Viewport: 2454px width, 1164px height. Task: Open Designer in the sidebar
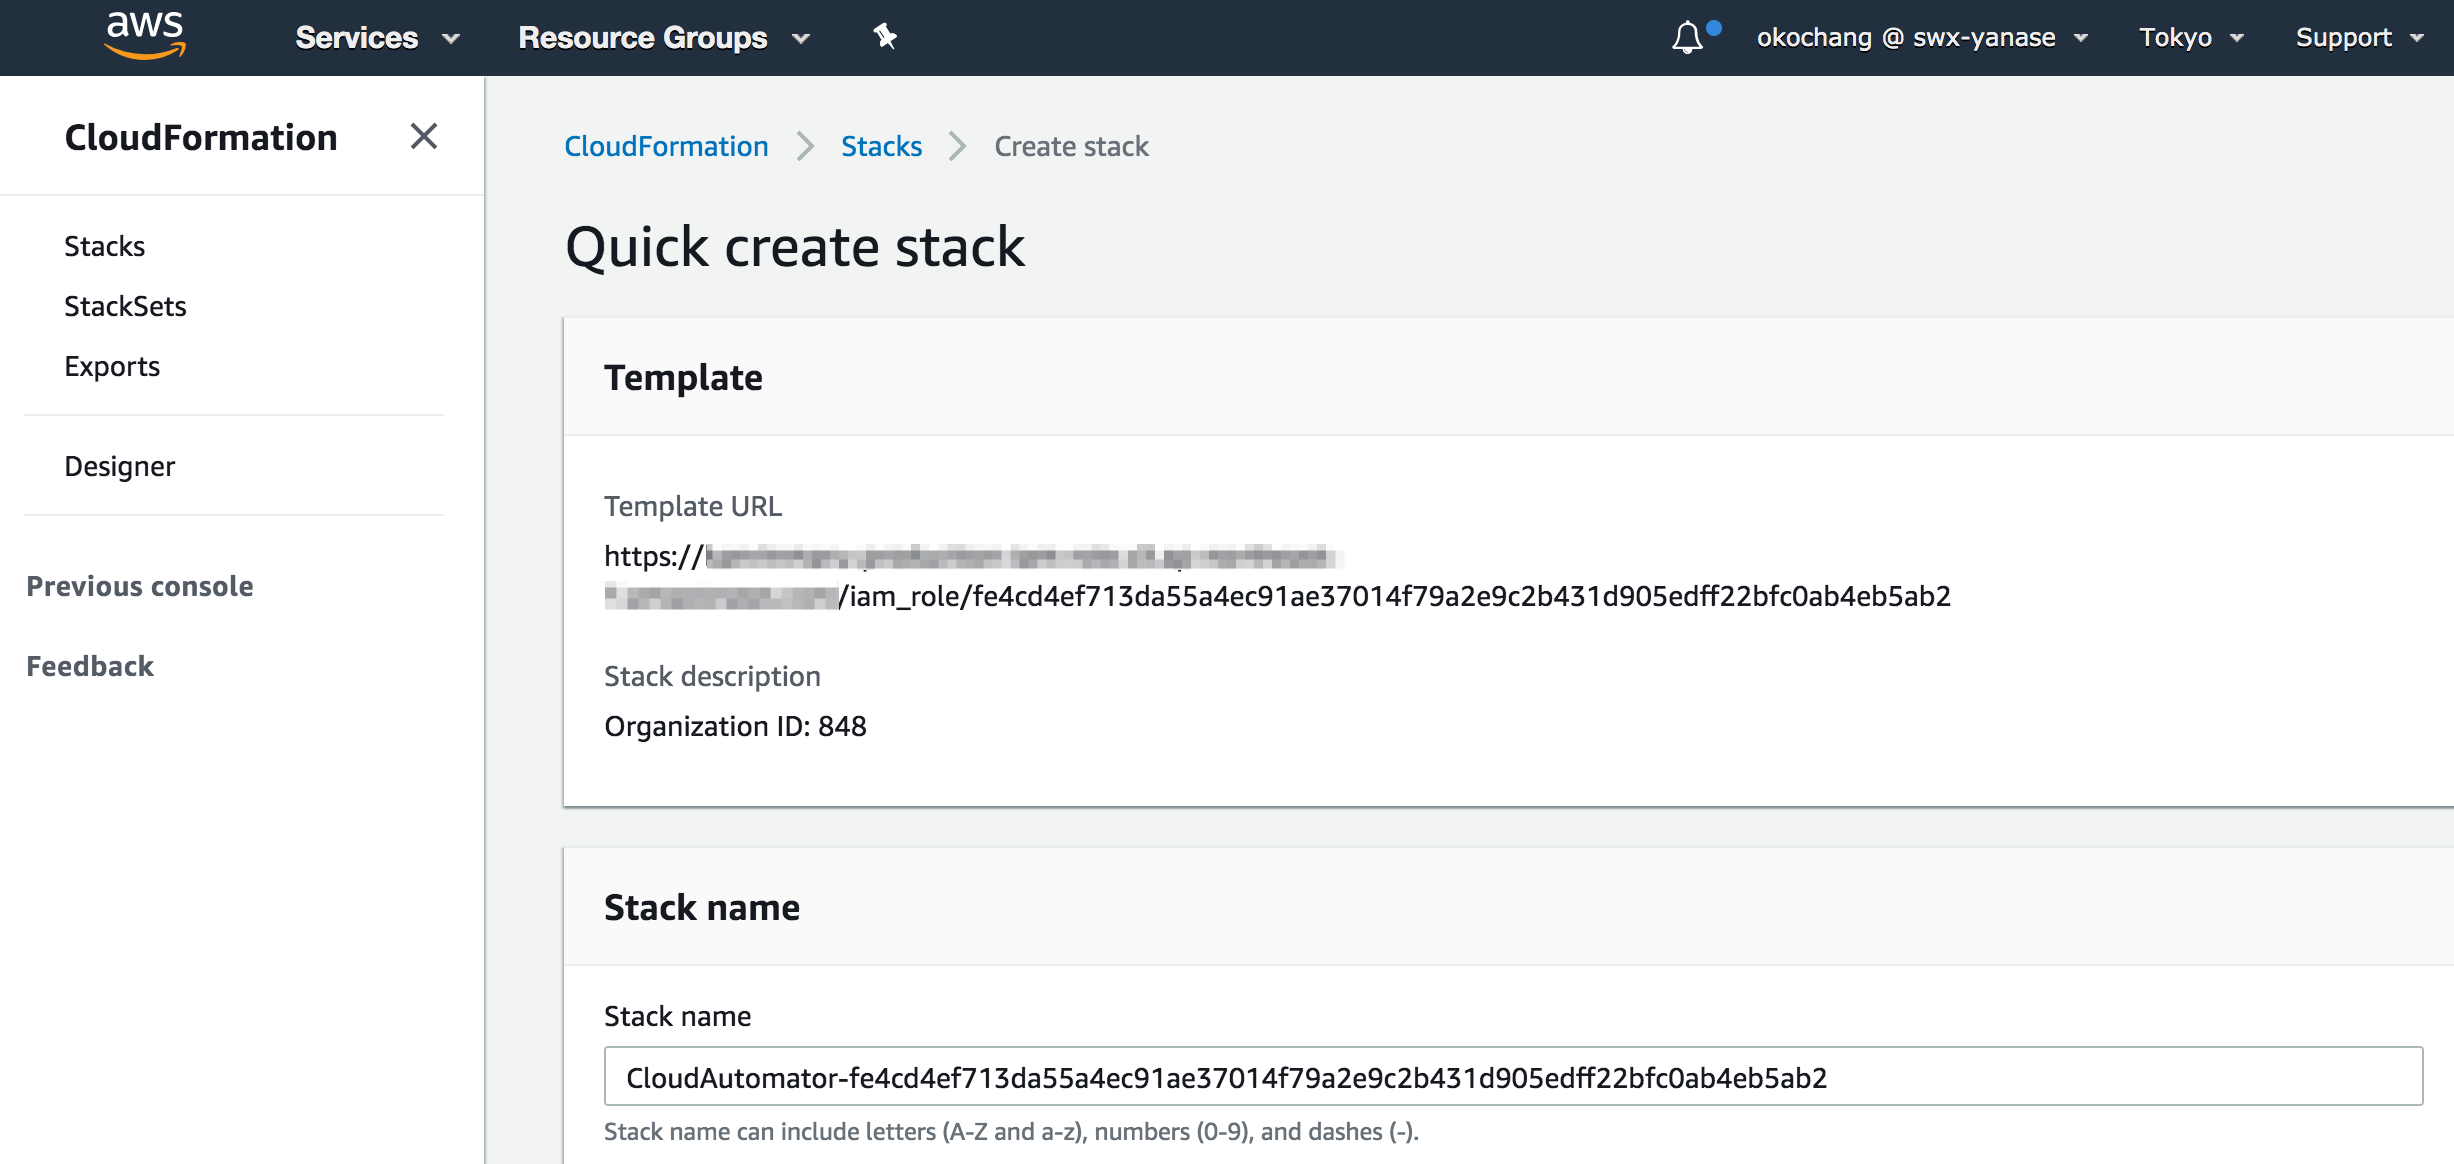(119, 466)
